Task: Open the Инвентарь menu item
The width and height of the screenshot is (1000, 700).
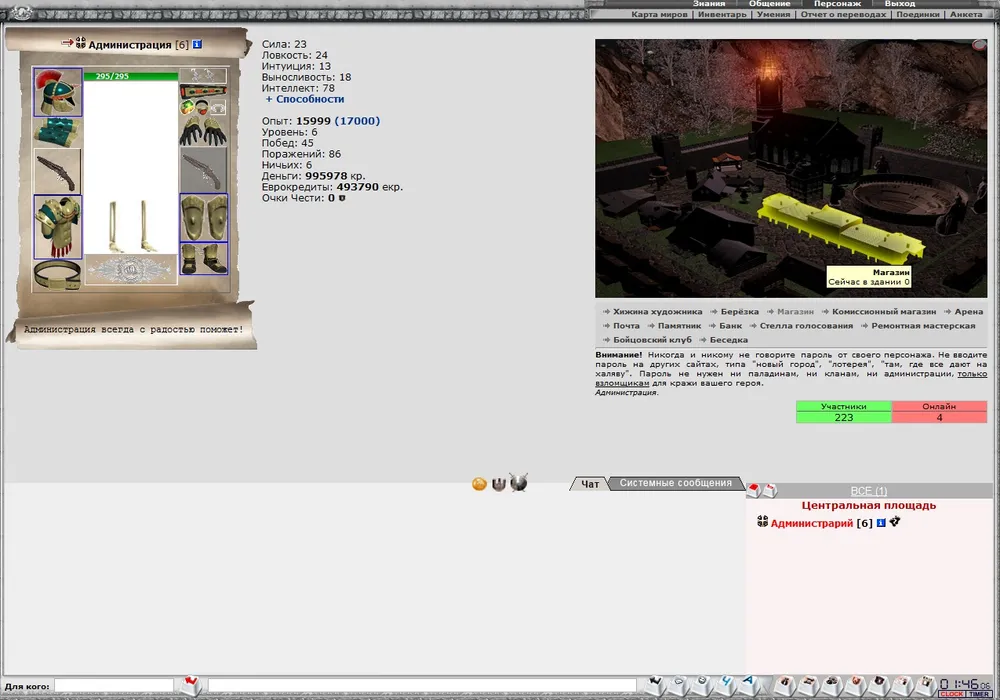Action: [x=722, y=15]
